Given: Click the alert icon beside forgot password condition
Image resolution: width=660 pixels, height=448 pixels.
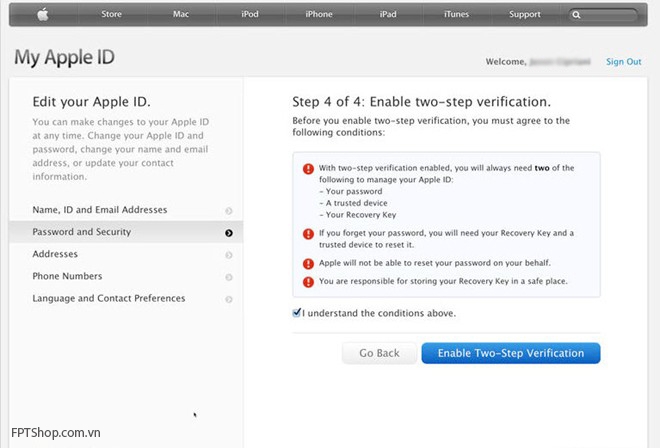Looking at the screenshot, I should point(308,234).
